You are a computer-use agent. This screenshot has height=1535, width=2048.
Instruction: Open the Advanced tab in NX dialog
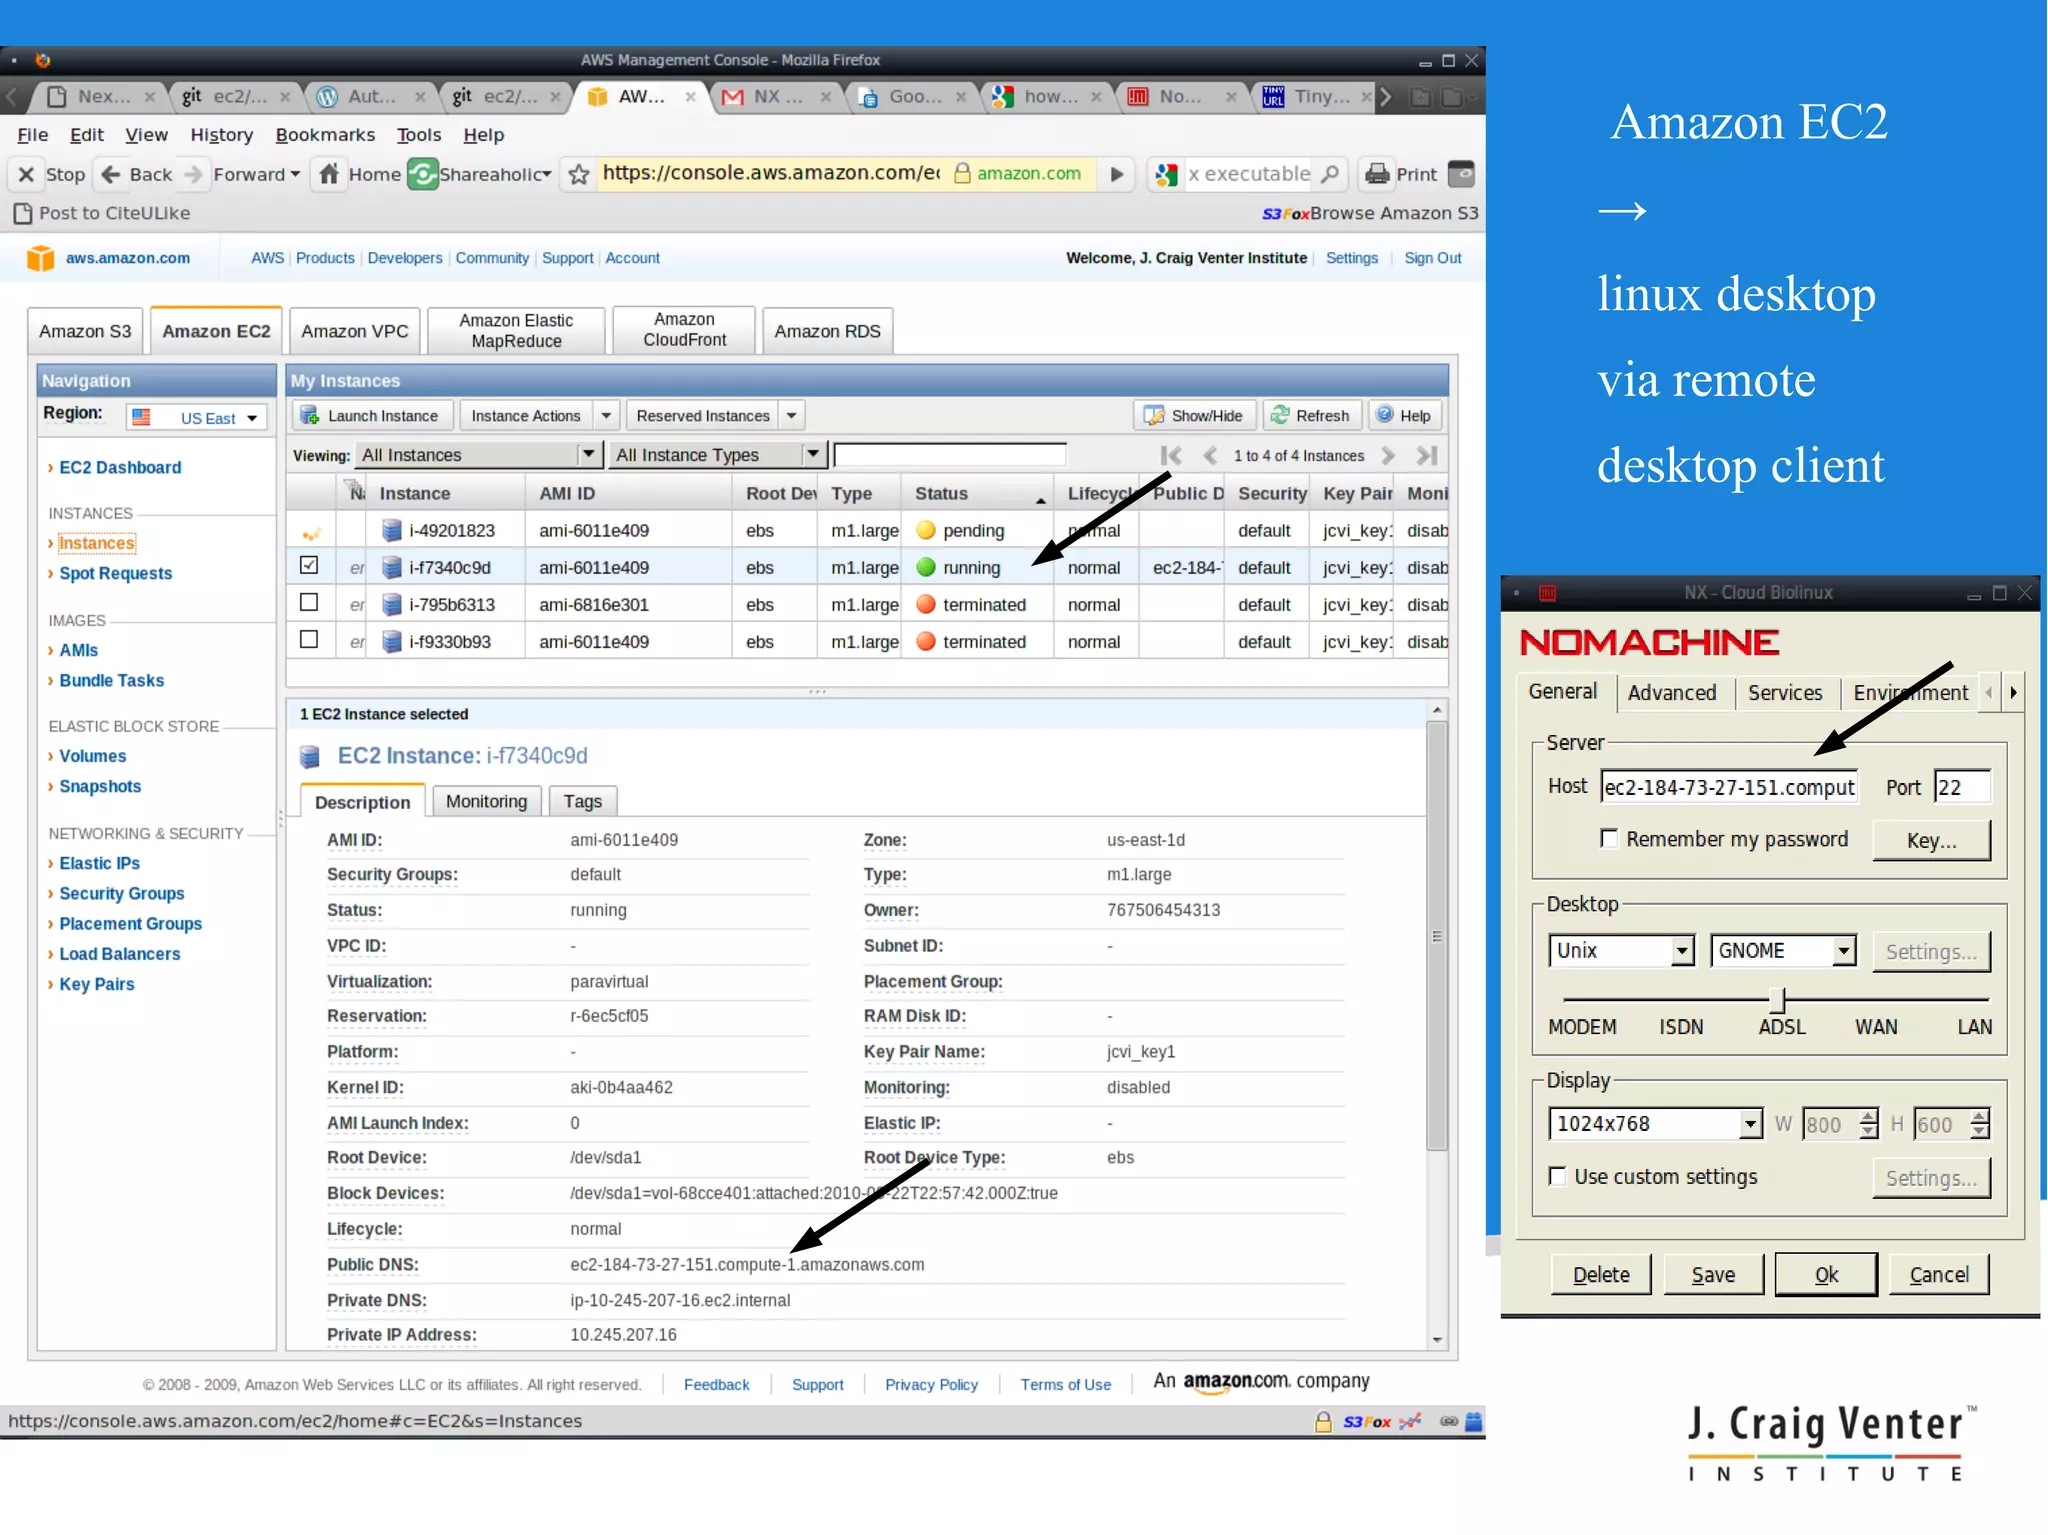[1672, 693]
